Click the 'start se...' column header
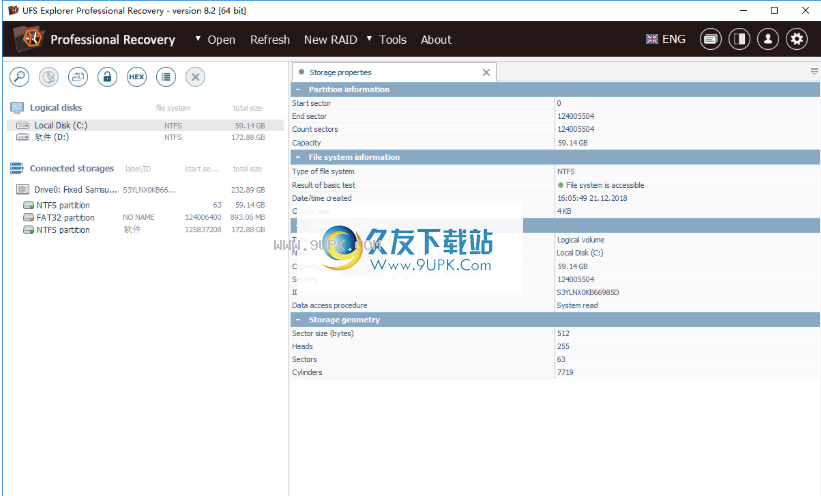The height and width of the screenshot is (496, 821). click(202, 169)
